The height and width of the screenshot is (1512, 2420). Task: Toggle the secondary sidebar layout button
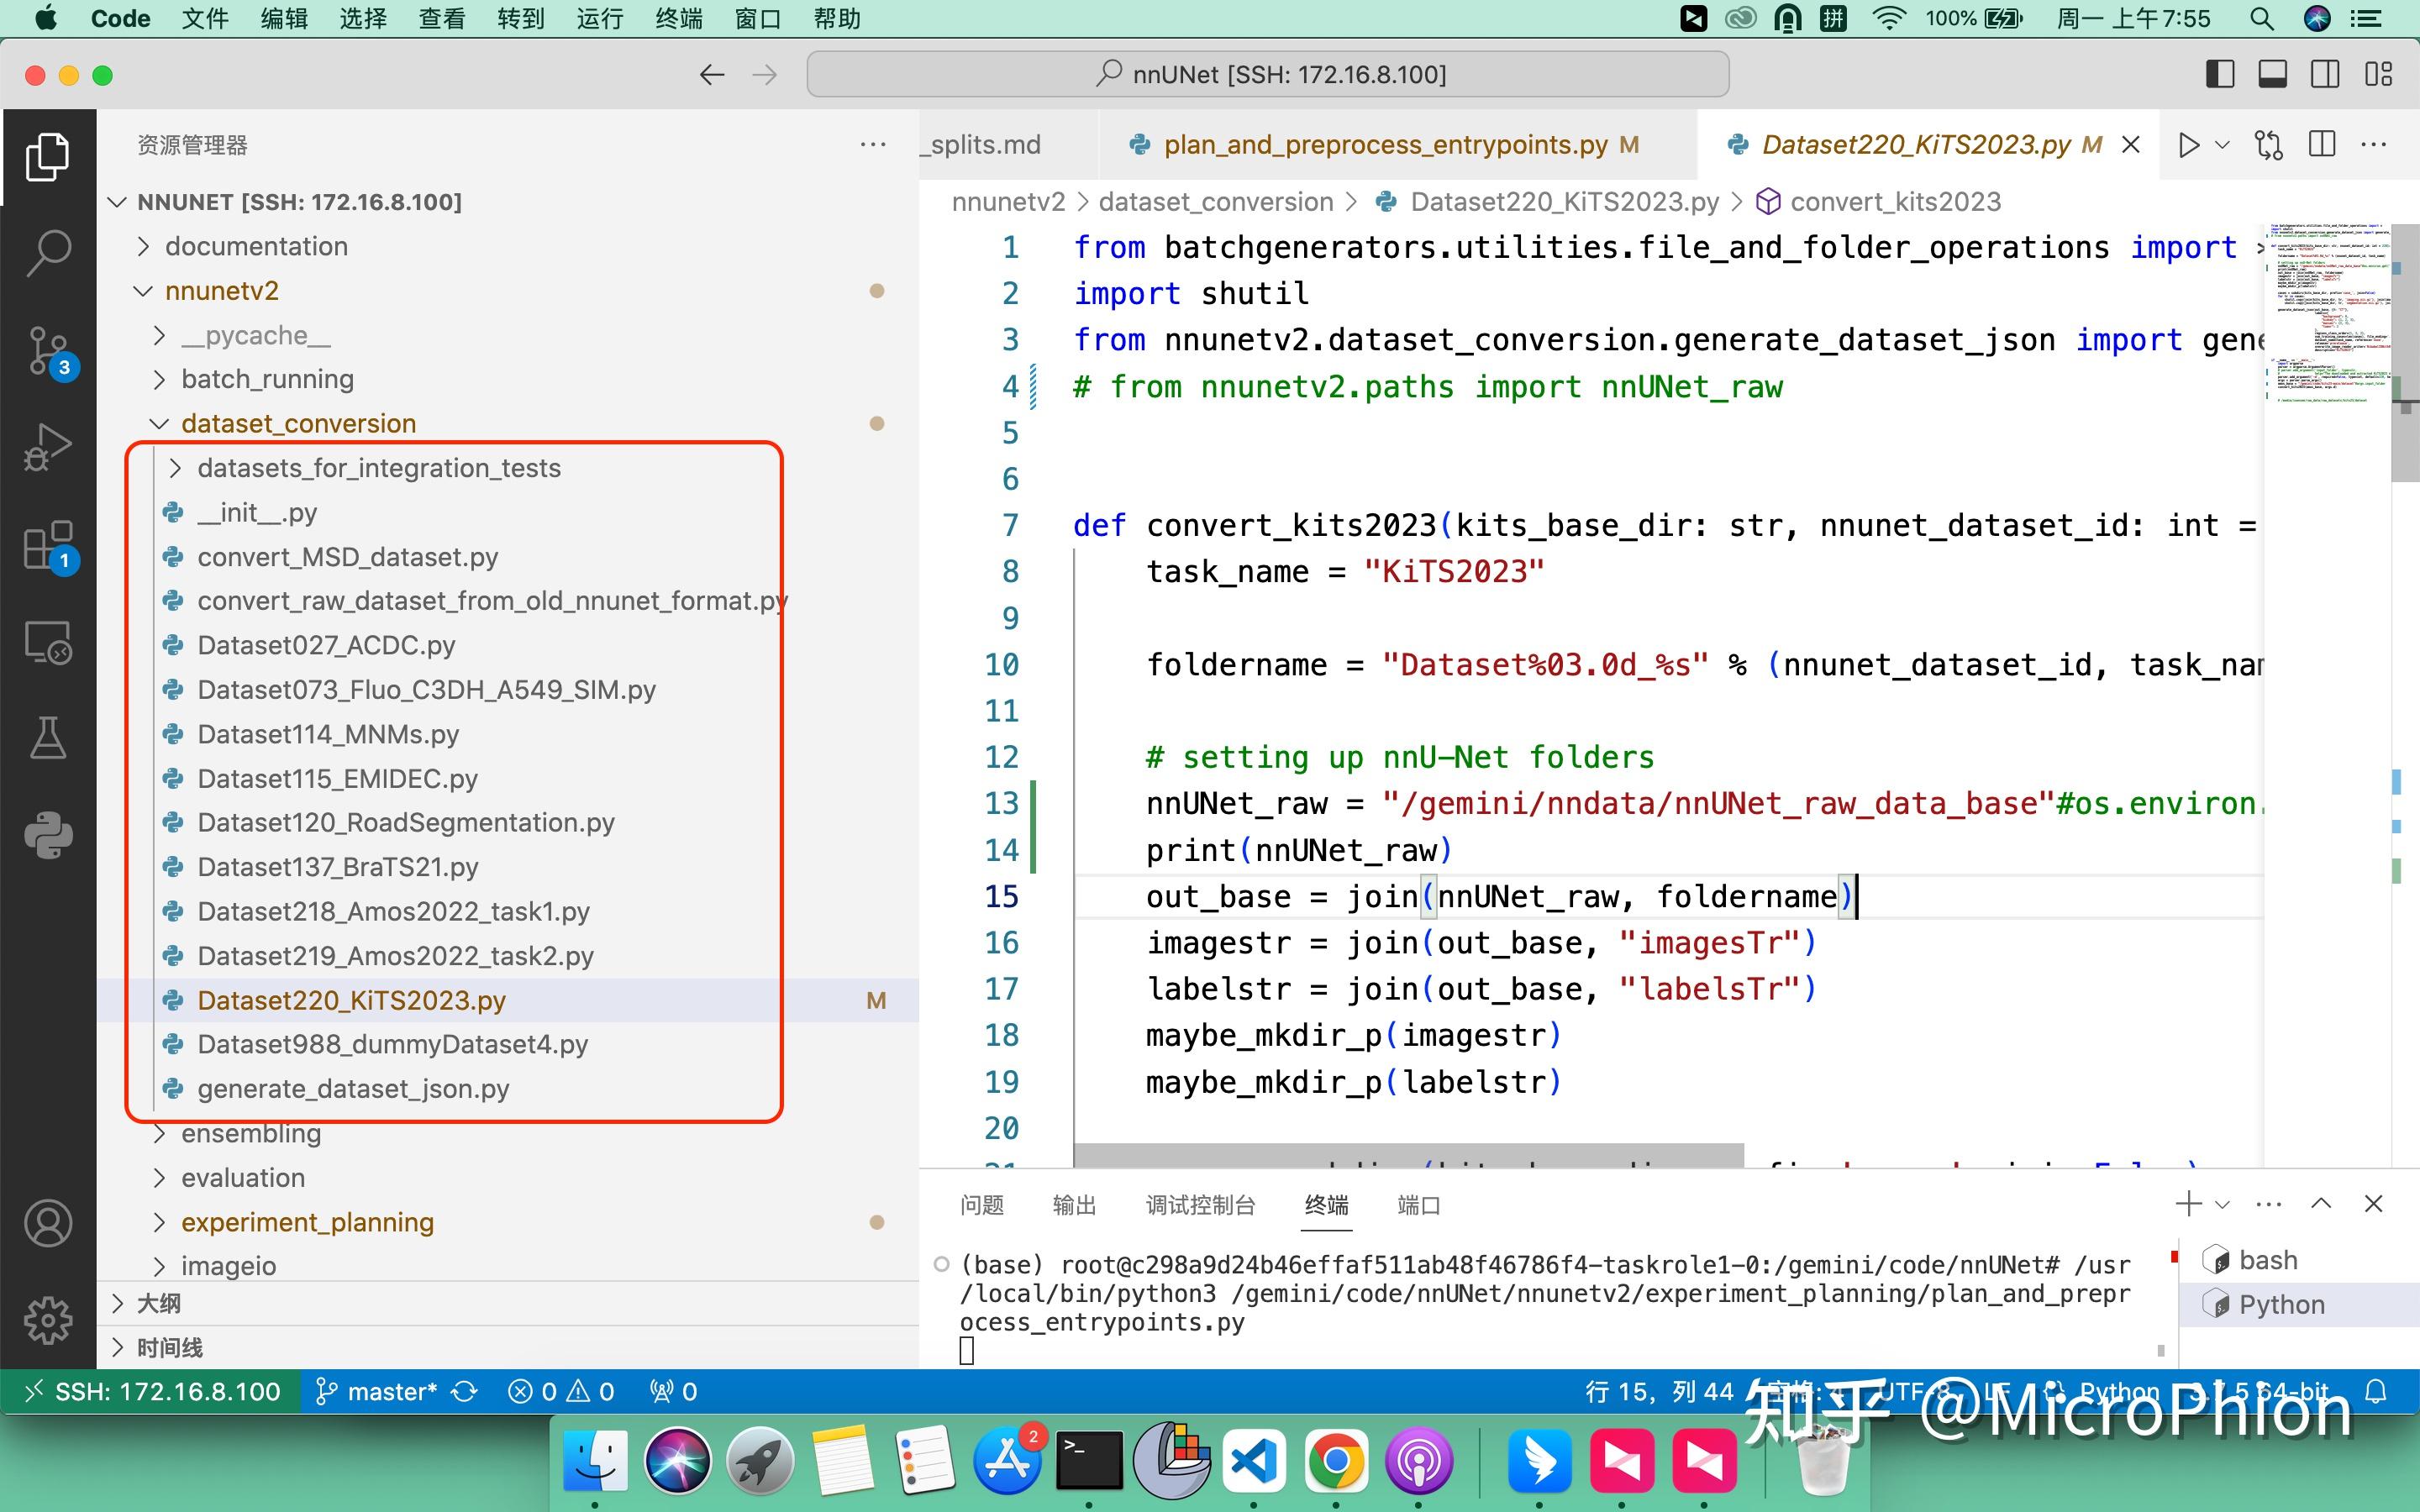(x=2325, y=74)
